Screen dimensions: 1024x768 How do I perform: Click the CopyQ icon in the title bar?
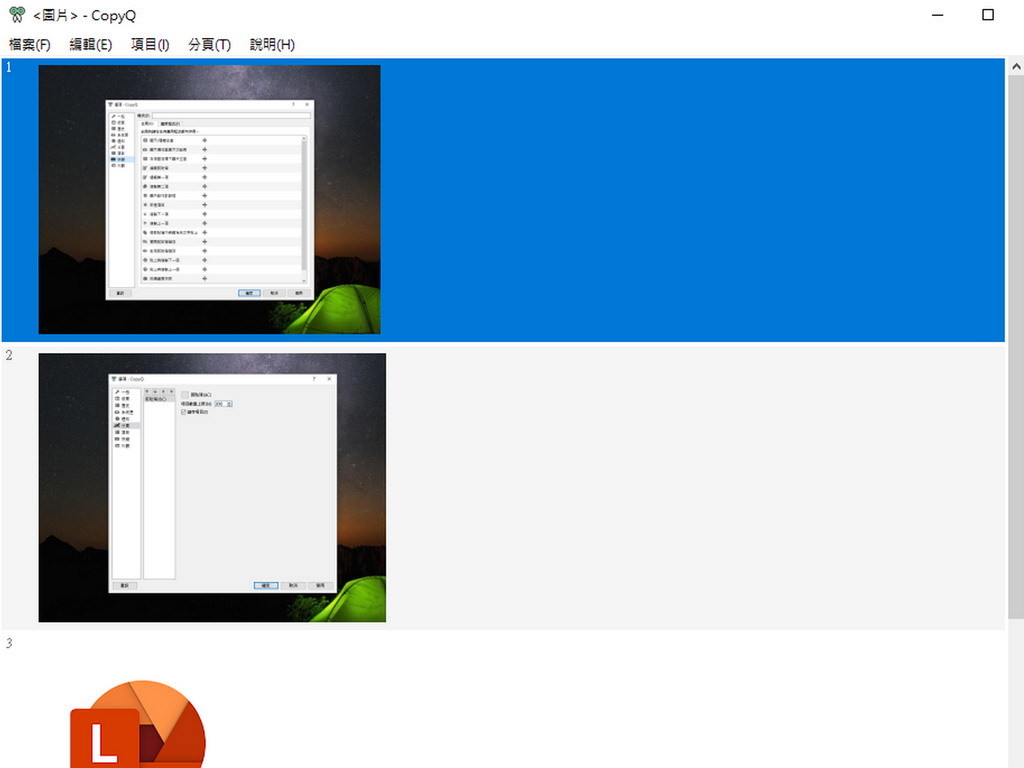pyautogui.click(x=17, y=14)
